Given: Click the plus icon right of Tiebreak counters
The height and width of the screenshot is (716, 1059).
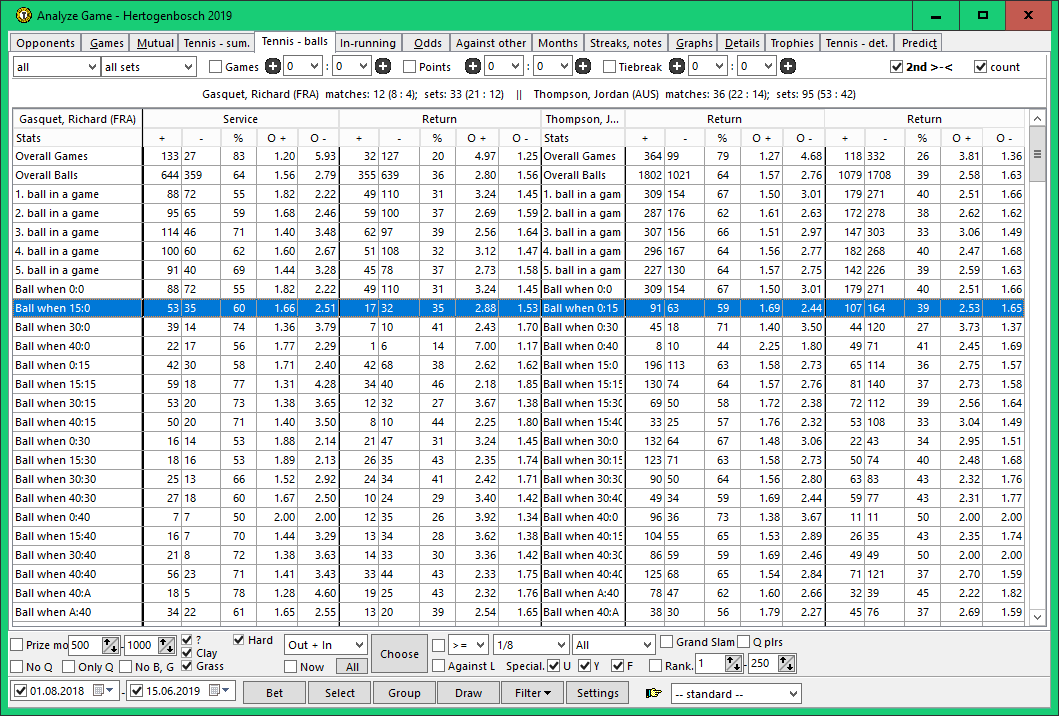Looking at the screenshot, I should coord(788,67).
